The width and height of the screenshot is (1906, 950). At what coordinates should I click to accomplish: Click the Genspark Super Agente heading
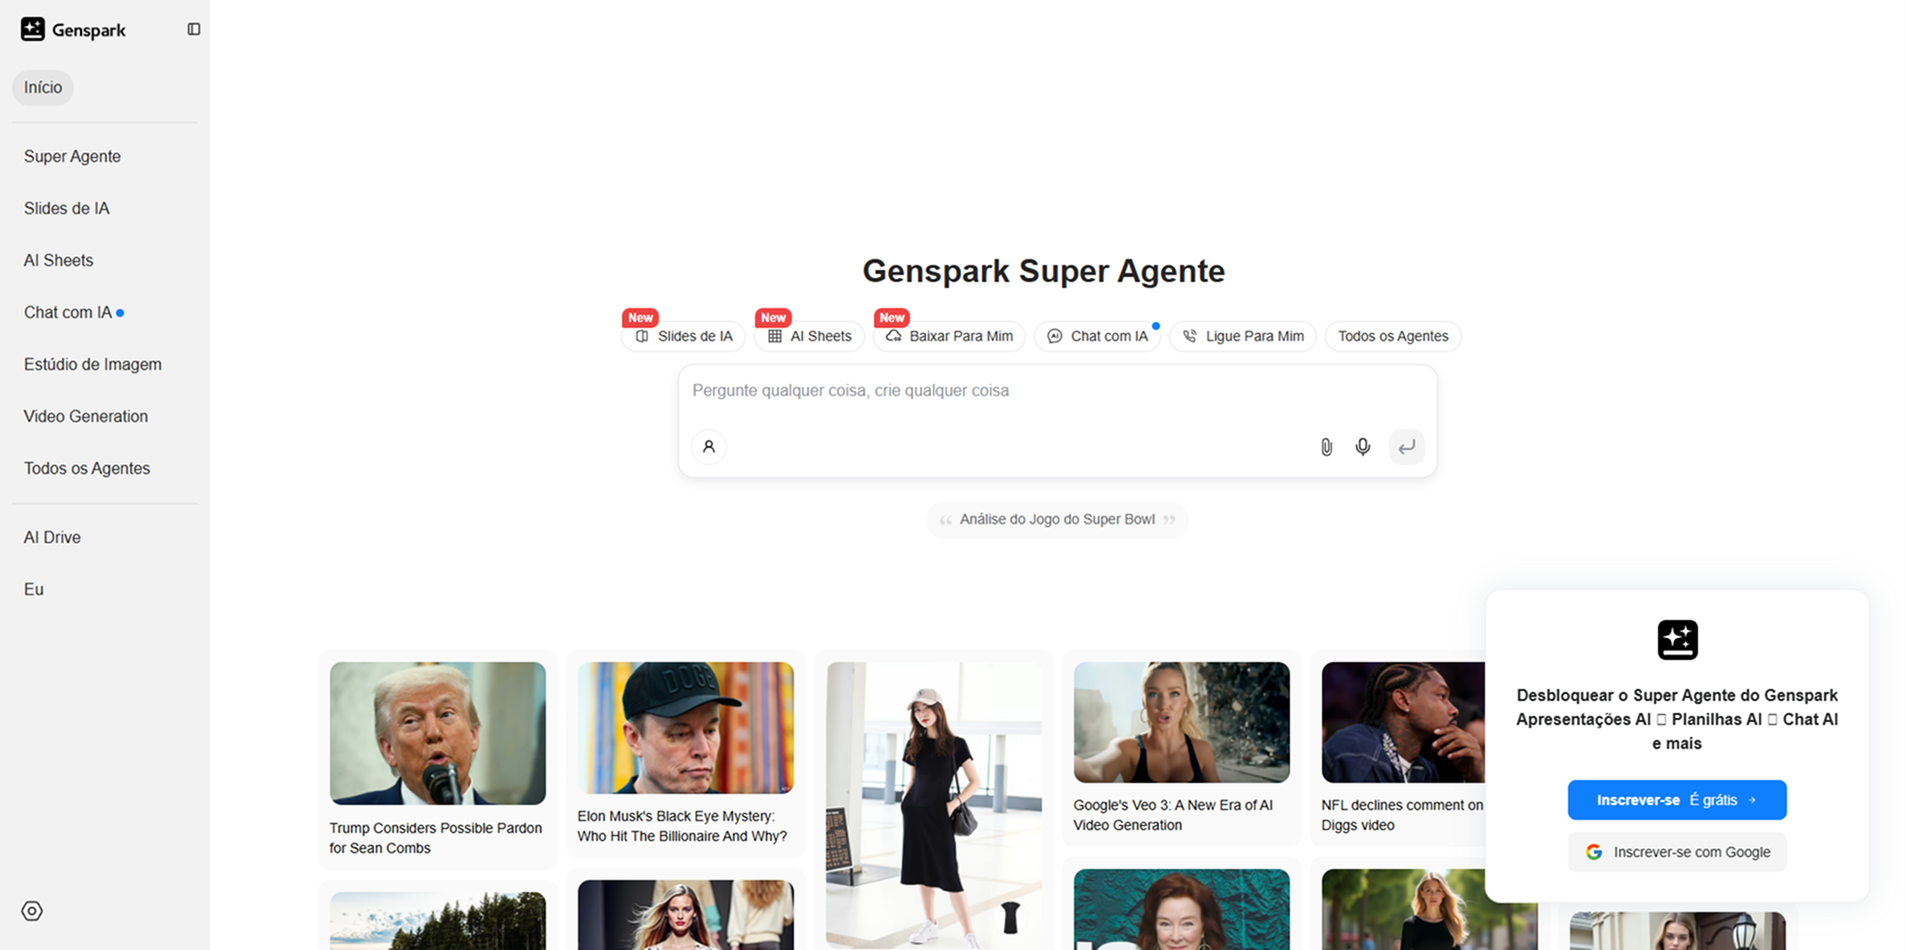coord(1043,271)
